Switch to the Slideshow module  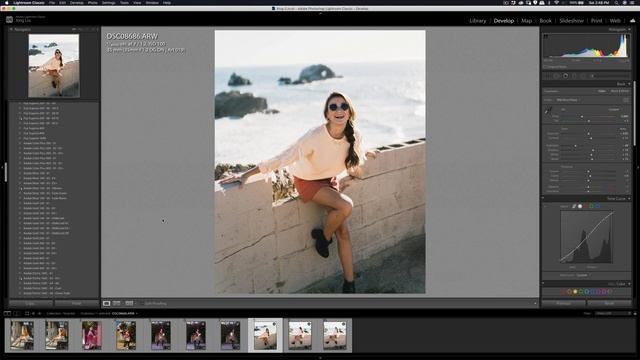[x=571, y=20]
